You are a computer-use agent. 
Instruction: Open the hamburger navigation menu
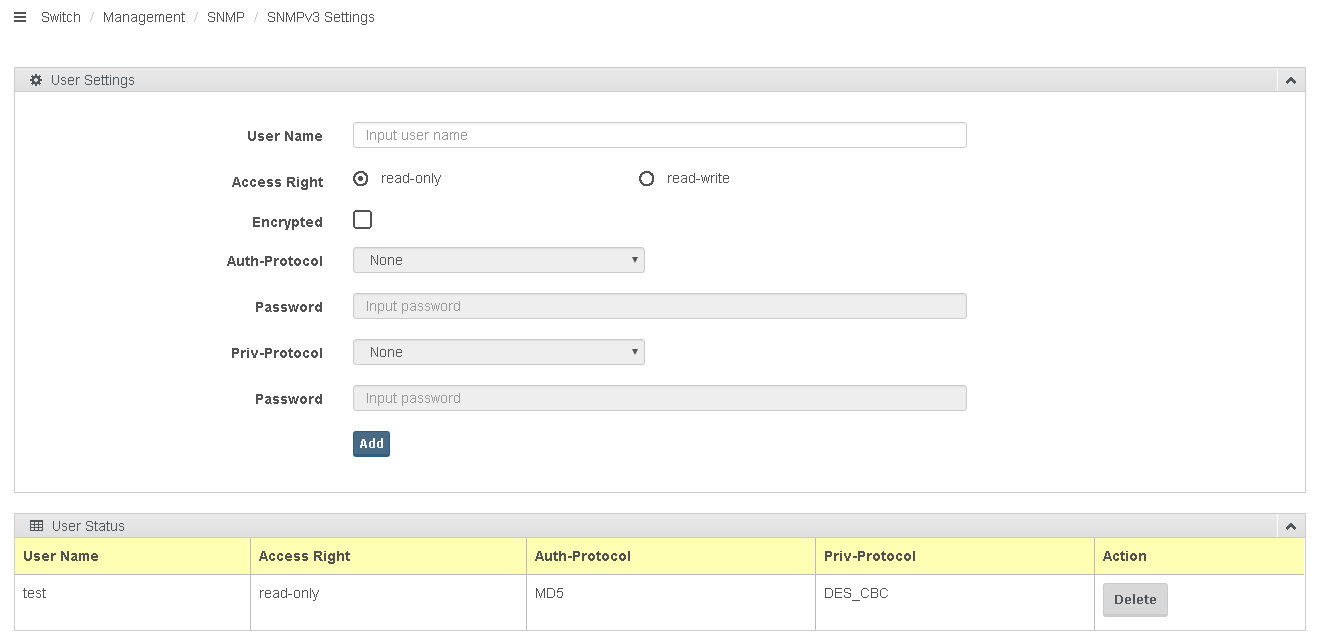click(20, 17)
